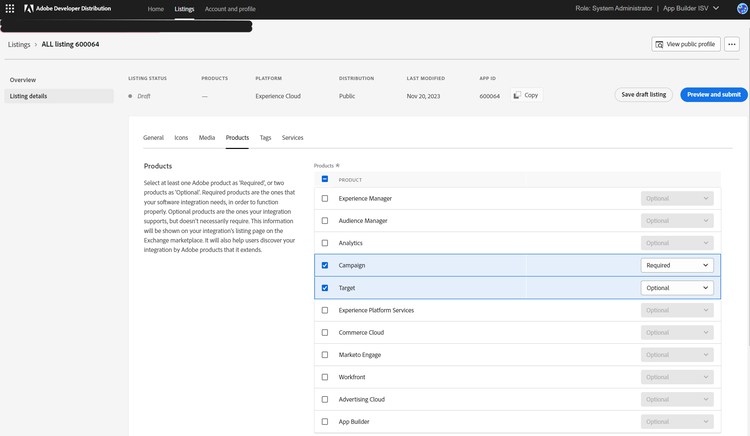The image size is (750, 436).
Task: Check the Workfront checkbox
Action: (325, 377)
